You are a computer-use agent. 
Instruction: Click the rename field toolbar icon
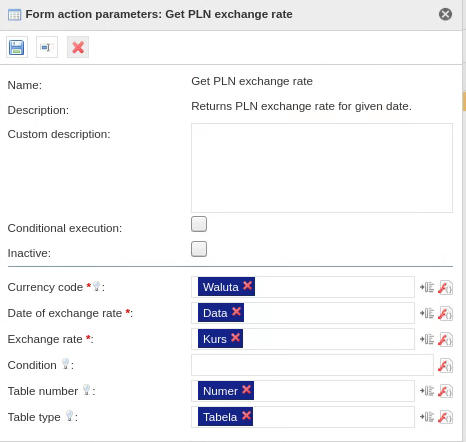coord(47,47)
